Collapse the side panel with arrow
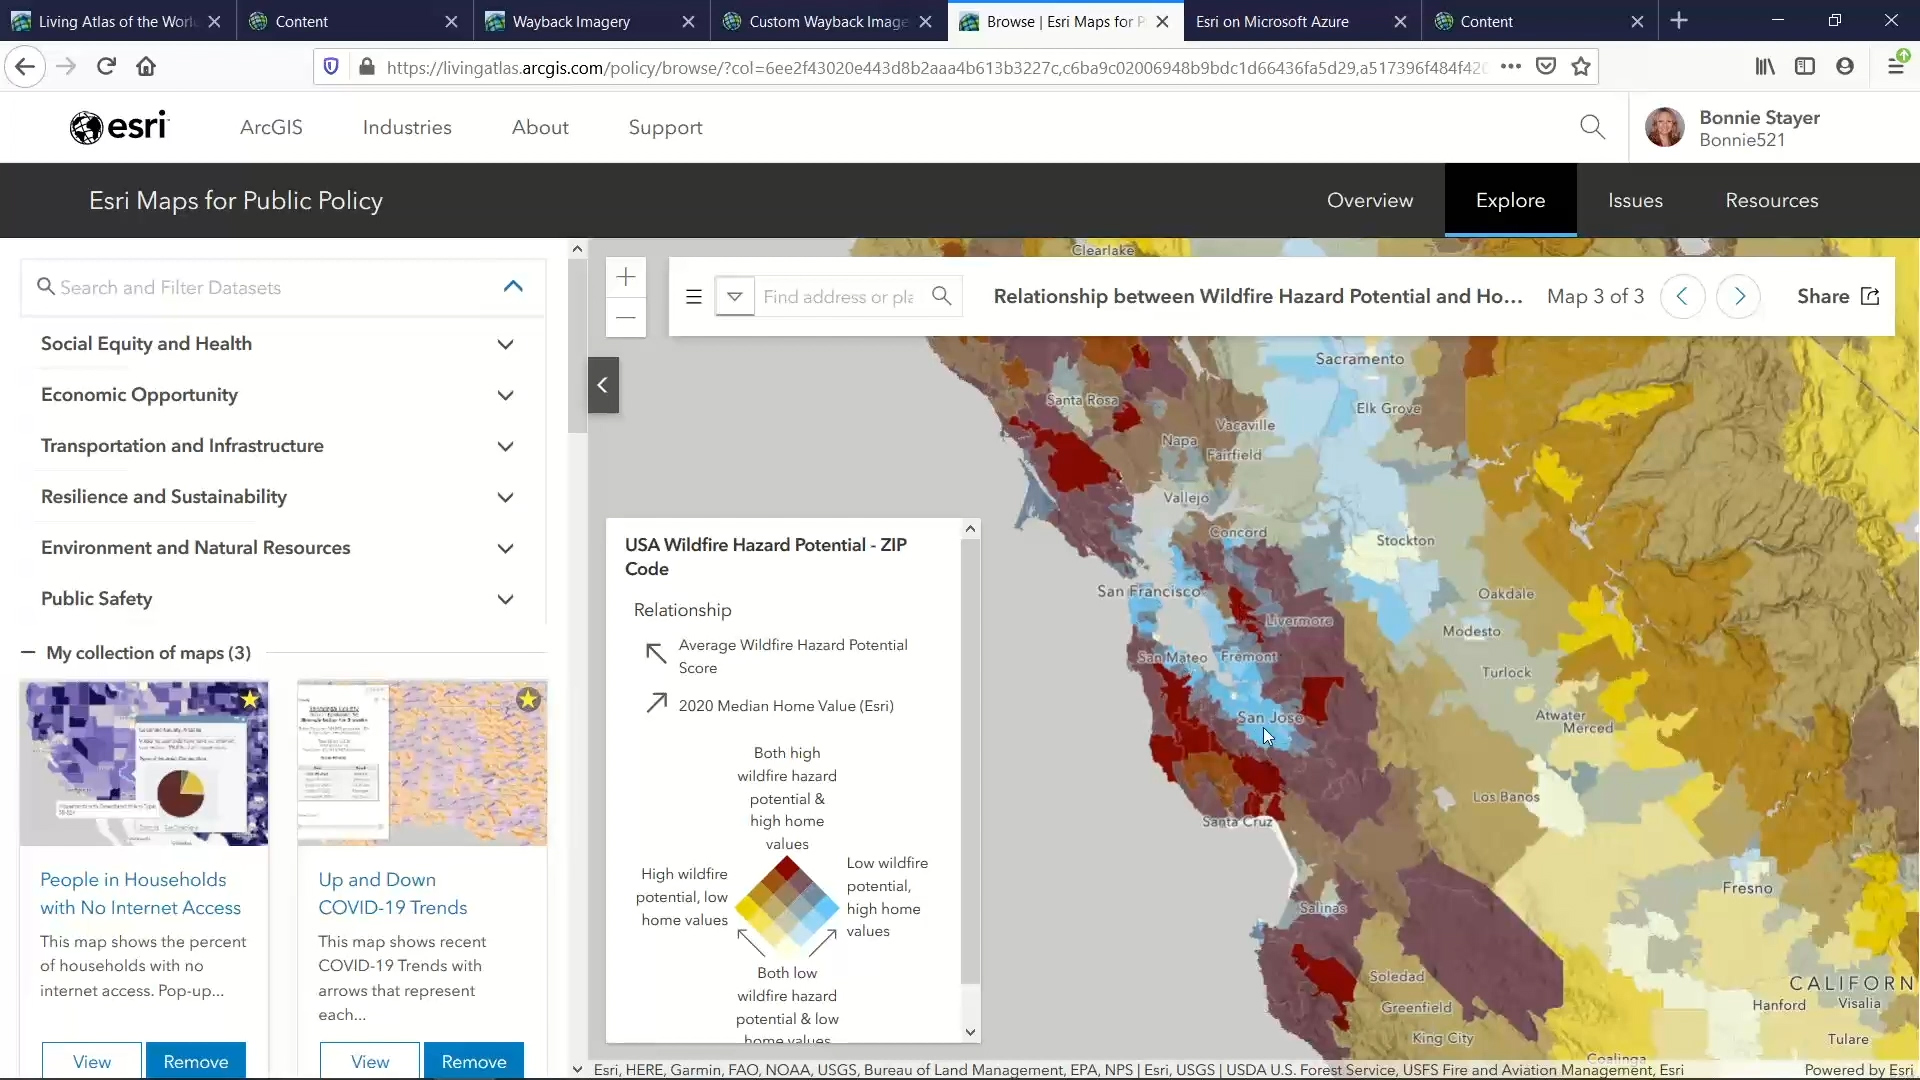Screen dimensions: 1920x1080 click(603, 385)
